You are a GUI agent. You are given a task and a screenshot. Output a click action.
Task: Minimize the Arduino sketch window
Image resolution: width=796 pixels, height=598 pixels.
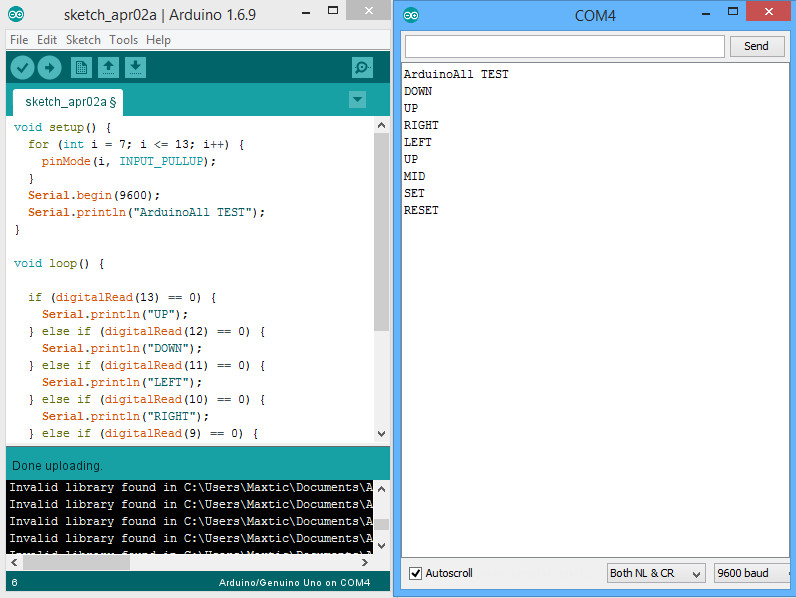(x=306, y=12)
